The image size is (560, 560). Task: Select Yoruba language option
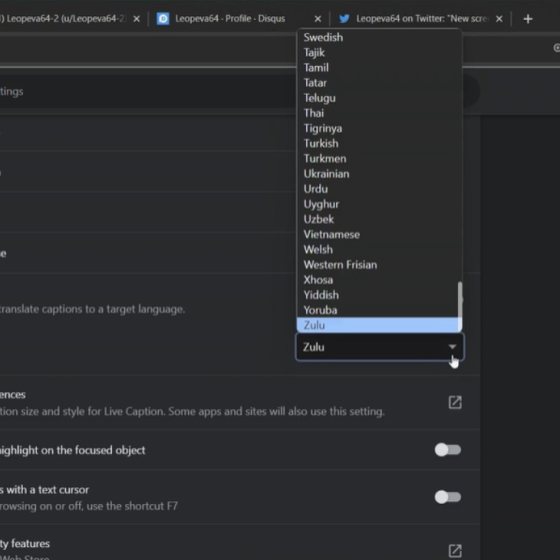[x=378, y=310]
